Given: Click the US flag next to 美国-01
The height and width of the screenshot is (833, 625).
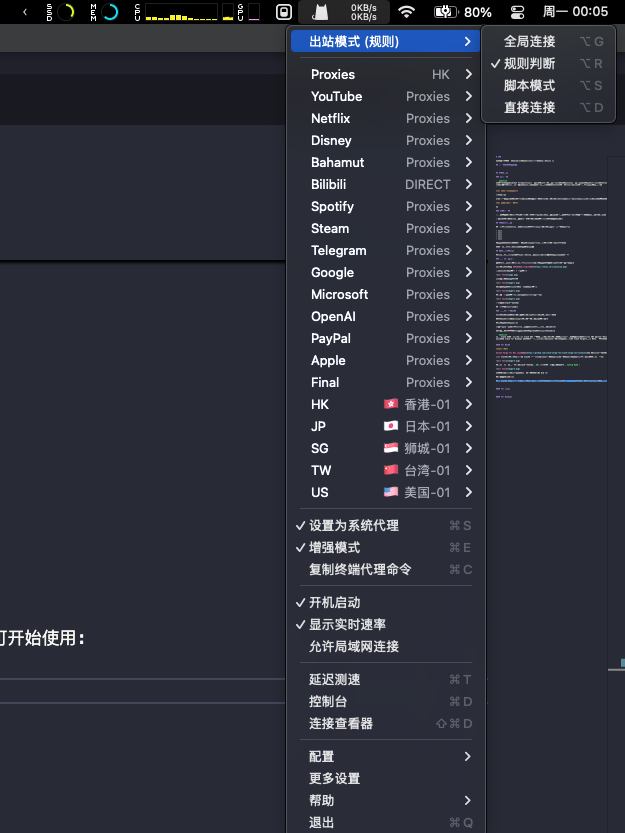Looking at the screenshot, I should coord(391,492).
